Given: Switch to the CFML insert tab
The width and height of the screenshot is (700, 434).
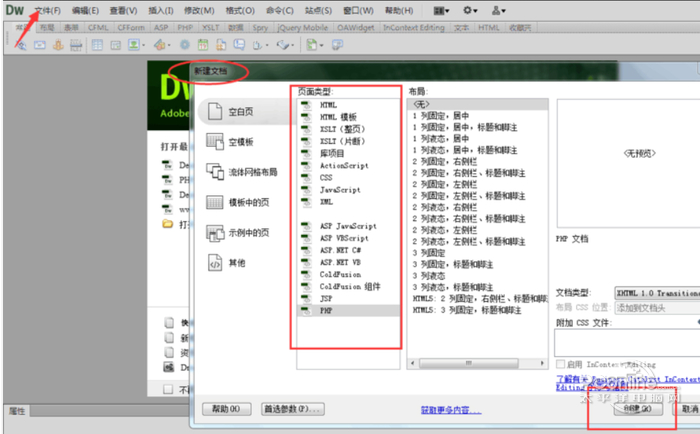Looking at the screenshot, I should click(98, 28).
